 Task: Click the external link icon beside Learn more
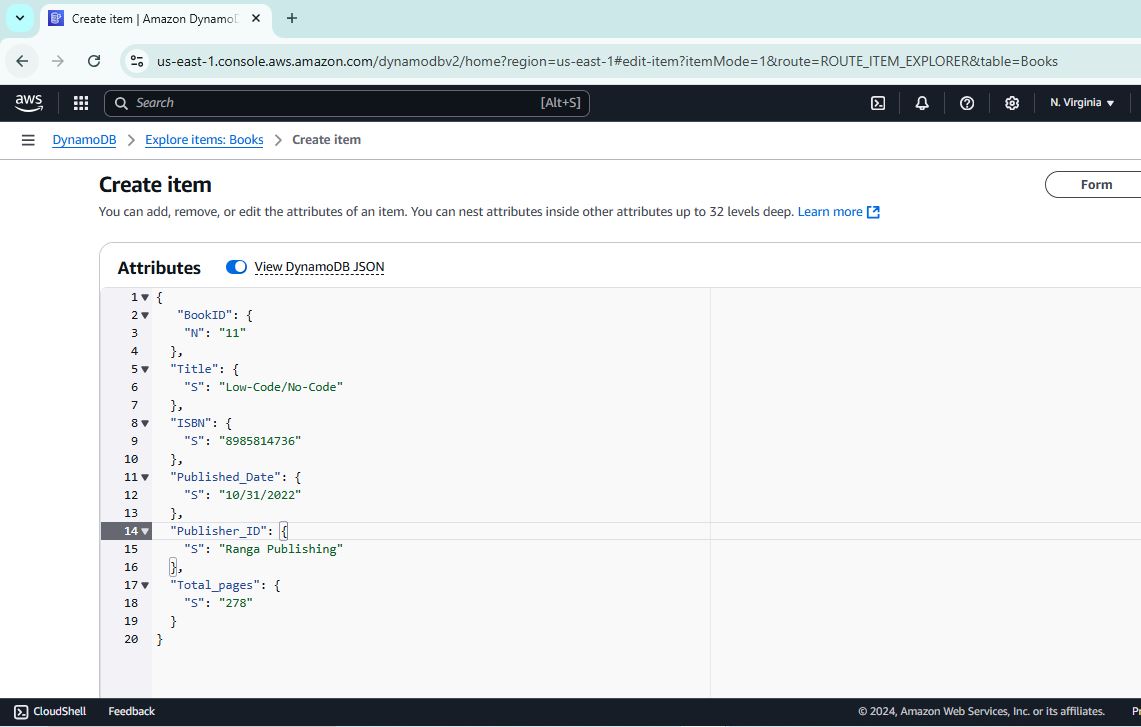click(873, 212)
